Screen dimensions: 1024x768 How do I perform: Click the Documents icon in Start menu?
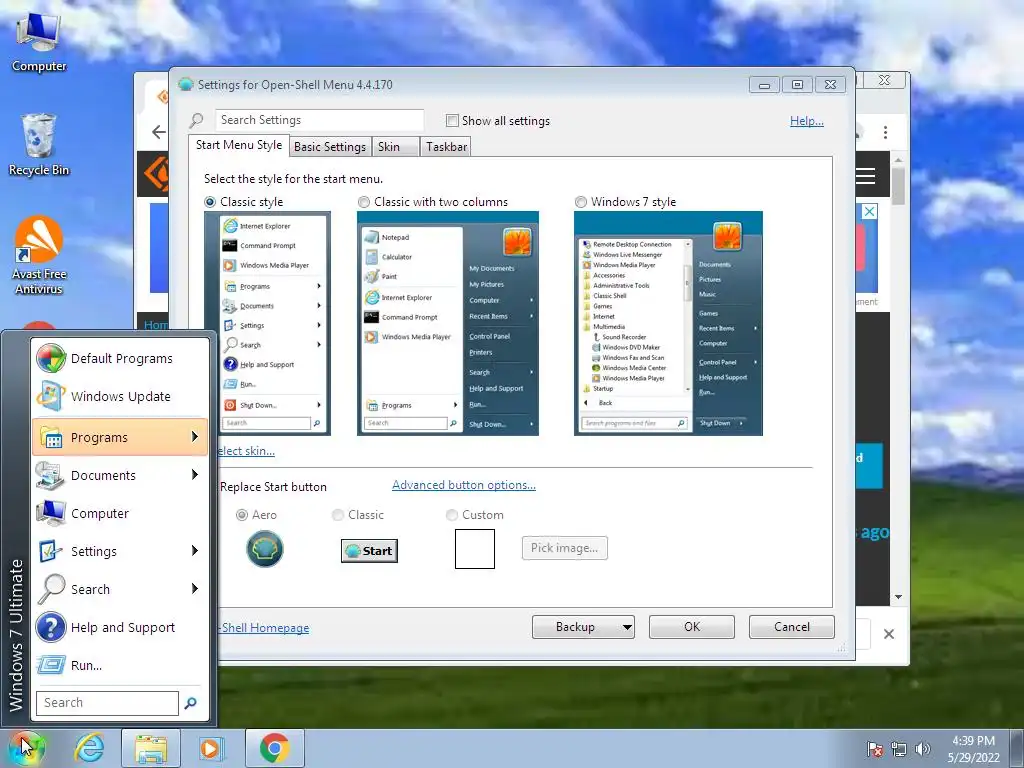(51, 475)
